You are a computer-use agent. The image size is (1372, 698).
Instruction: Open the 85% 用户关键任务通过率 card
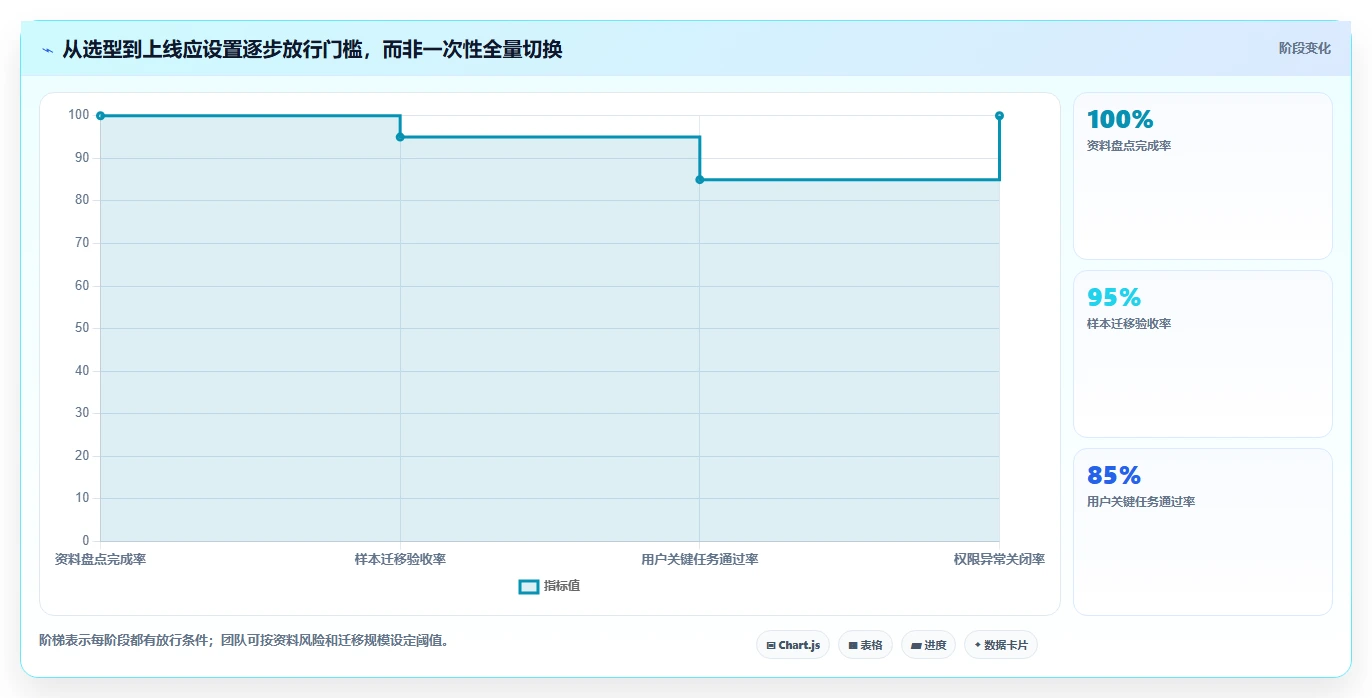click(x=1202, y=532)
